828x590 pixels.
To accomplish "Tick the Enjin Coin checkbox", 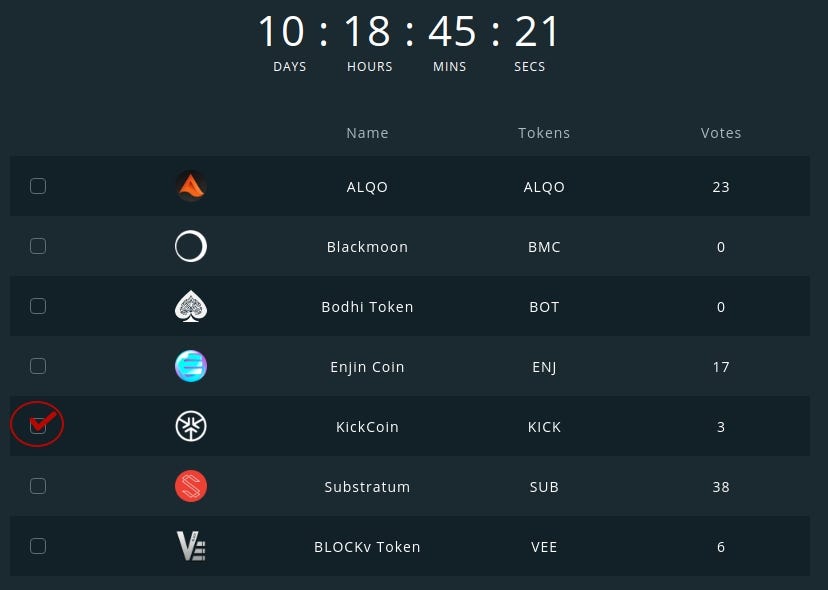I will coord(38,366).
